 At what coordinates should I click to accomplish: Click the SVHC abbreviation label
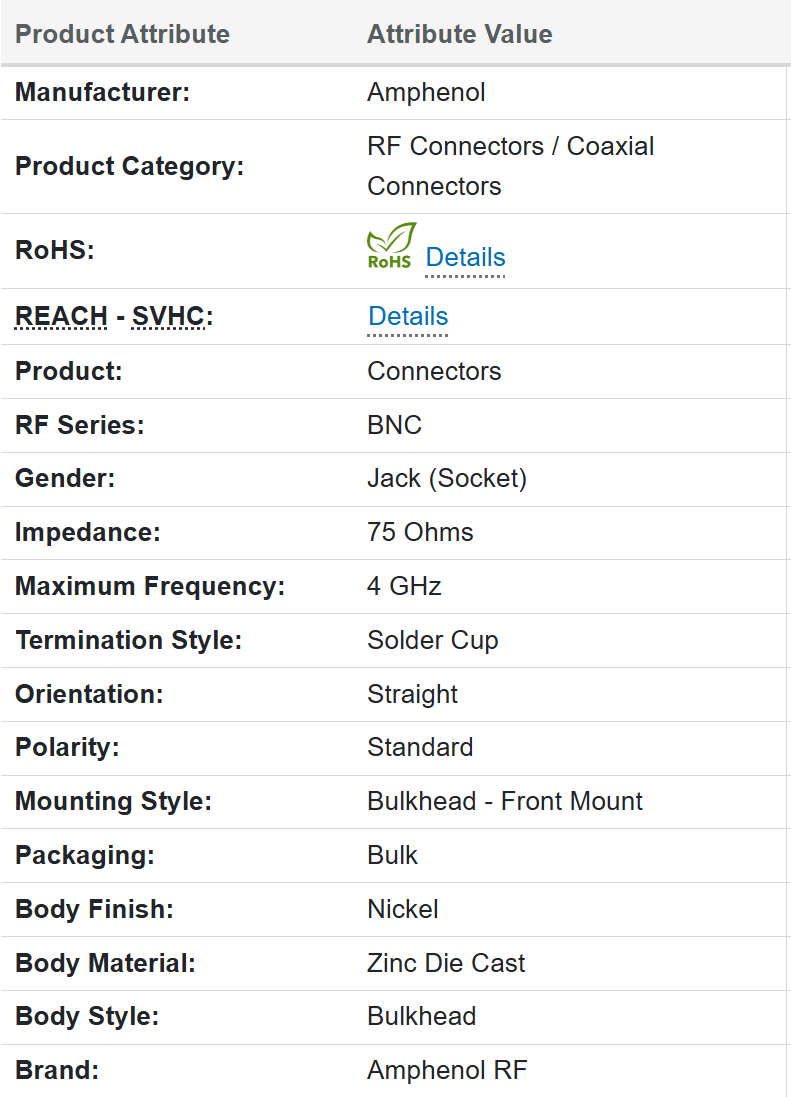click(168, 316)
